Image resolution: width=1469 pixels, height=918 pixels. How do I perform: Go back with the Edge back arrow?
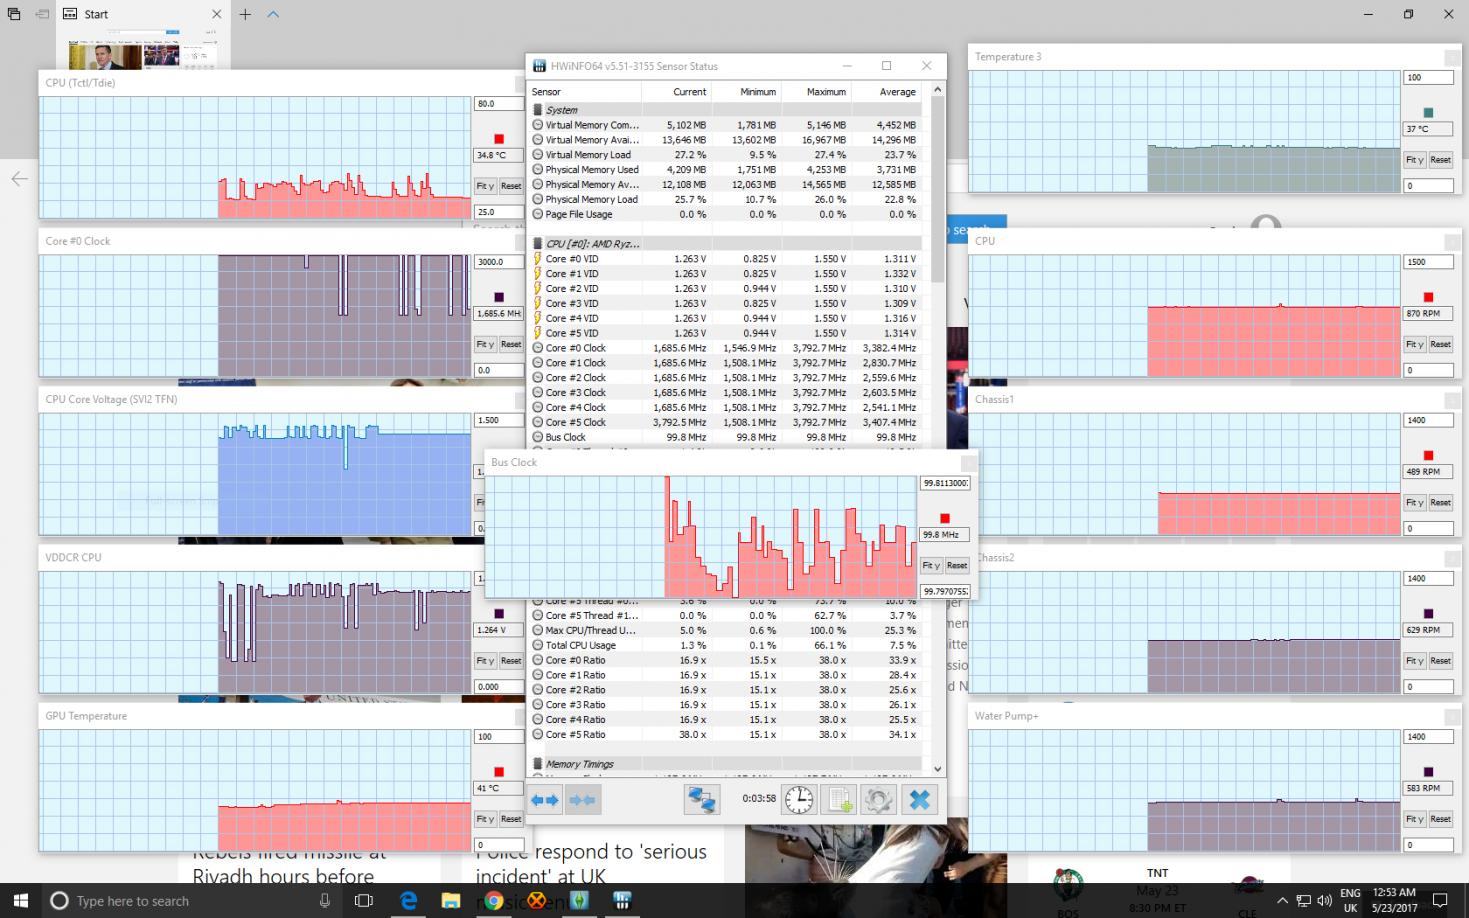pyautogui.click(x=19, y=179)
